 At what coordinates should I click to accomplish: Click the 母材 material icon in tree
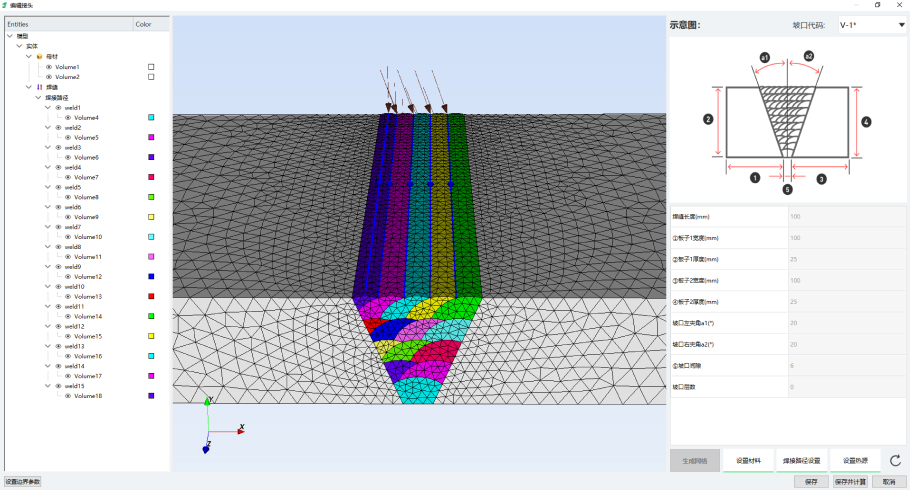click(39, 57)
